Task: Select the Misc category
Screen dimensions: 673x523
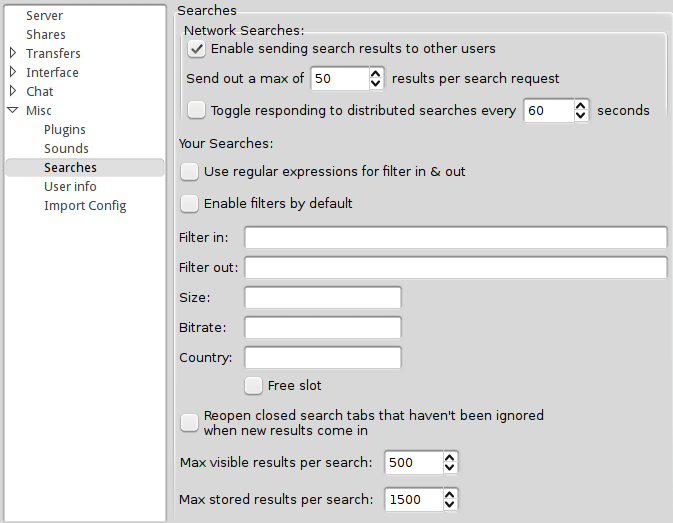Action: coord(39,110)
